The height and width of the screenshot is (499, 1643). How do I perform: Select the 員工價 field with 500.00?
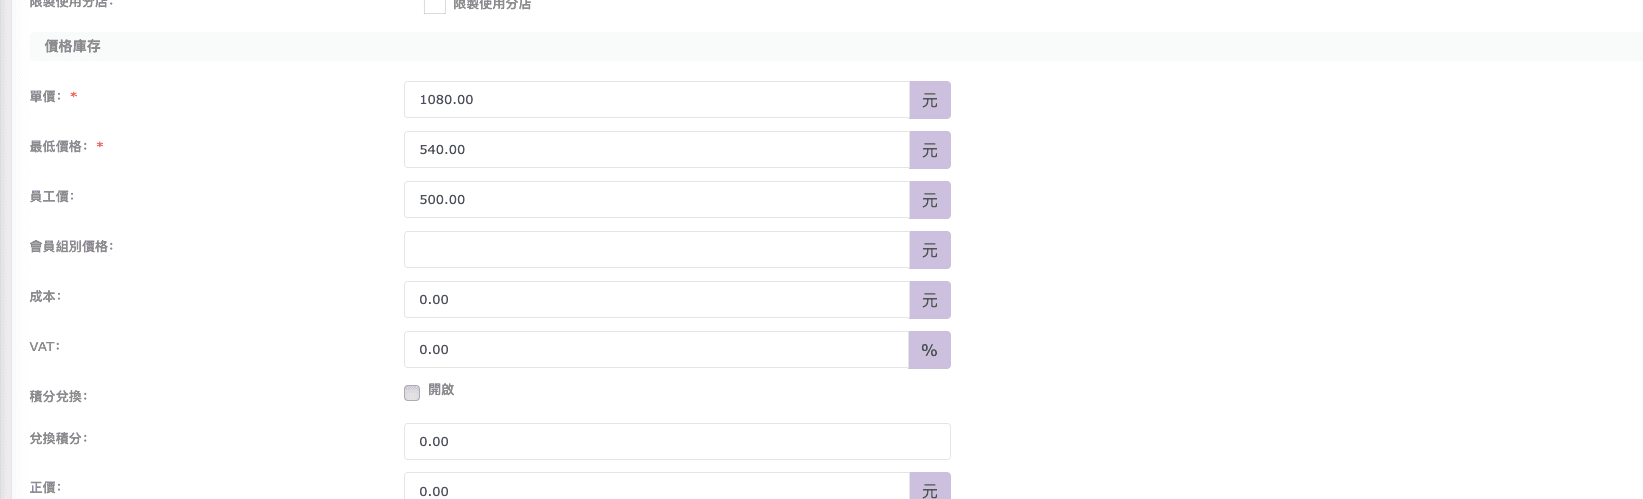click(656, 200)
